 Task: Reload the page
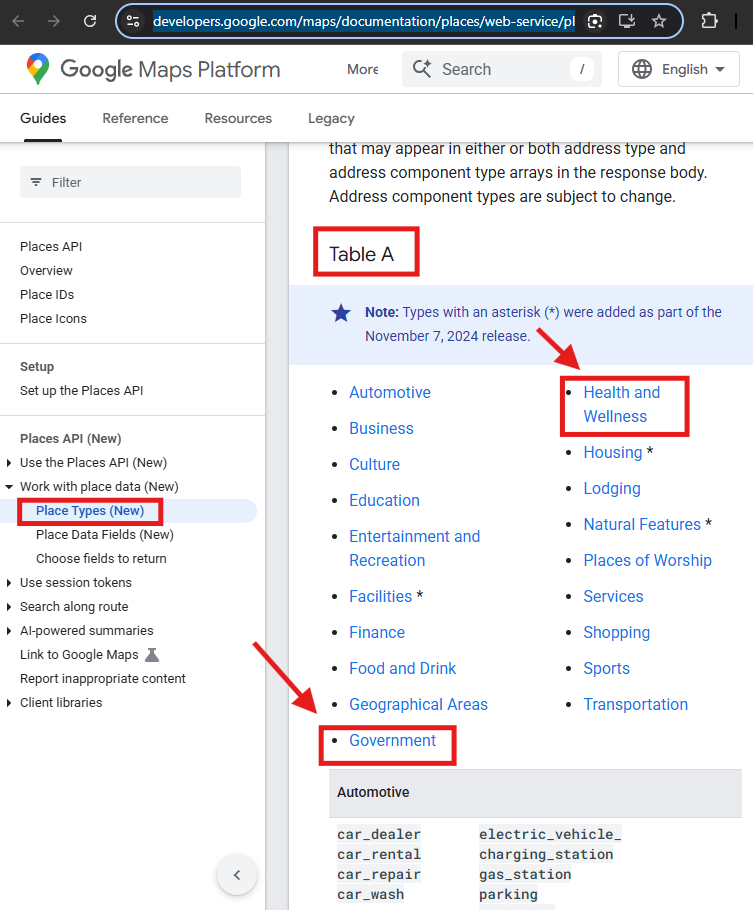click(90, 21)
